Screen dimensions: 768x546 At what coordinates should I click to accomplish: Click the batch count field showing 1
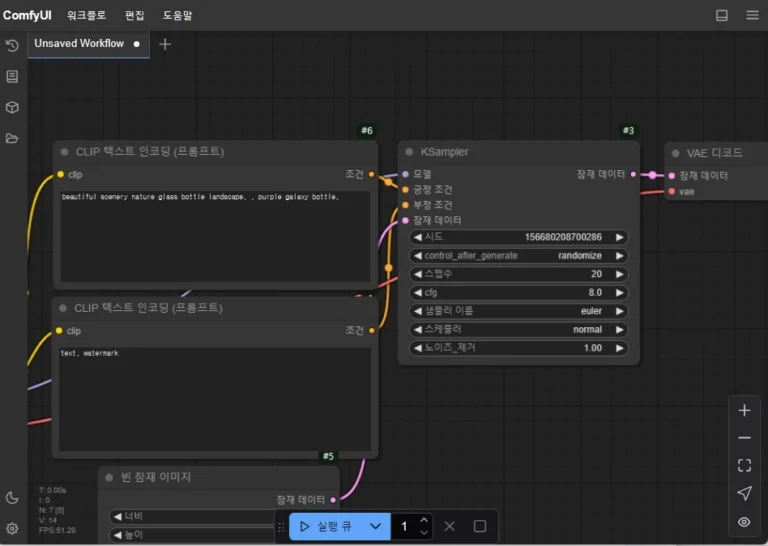tap(405, 526)
